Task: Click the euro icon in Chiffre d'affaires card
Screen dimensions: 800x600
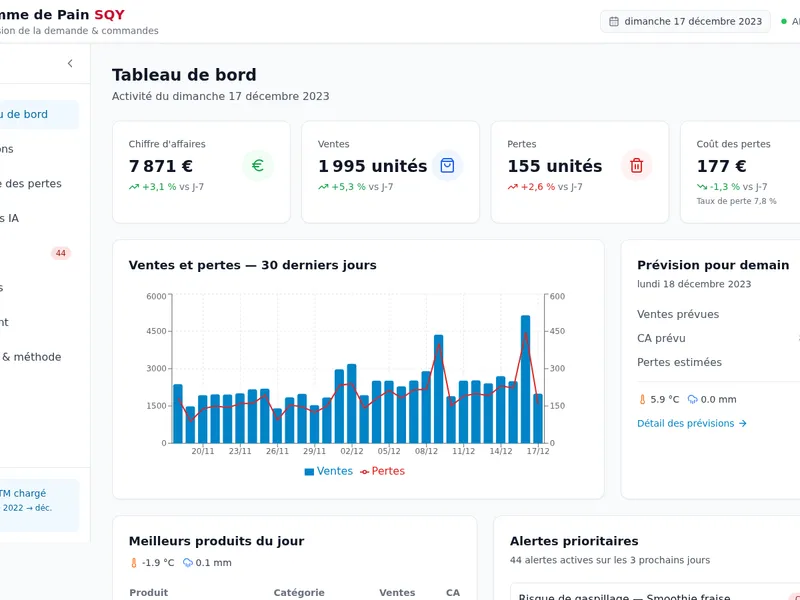Action: (258, 165)
